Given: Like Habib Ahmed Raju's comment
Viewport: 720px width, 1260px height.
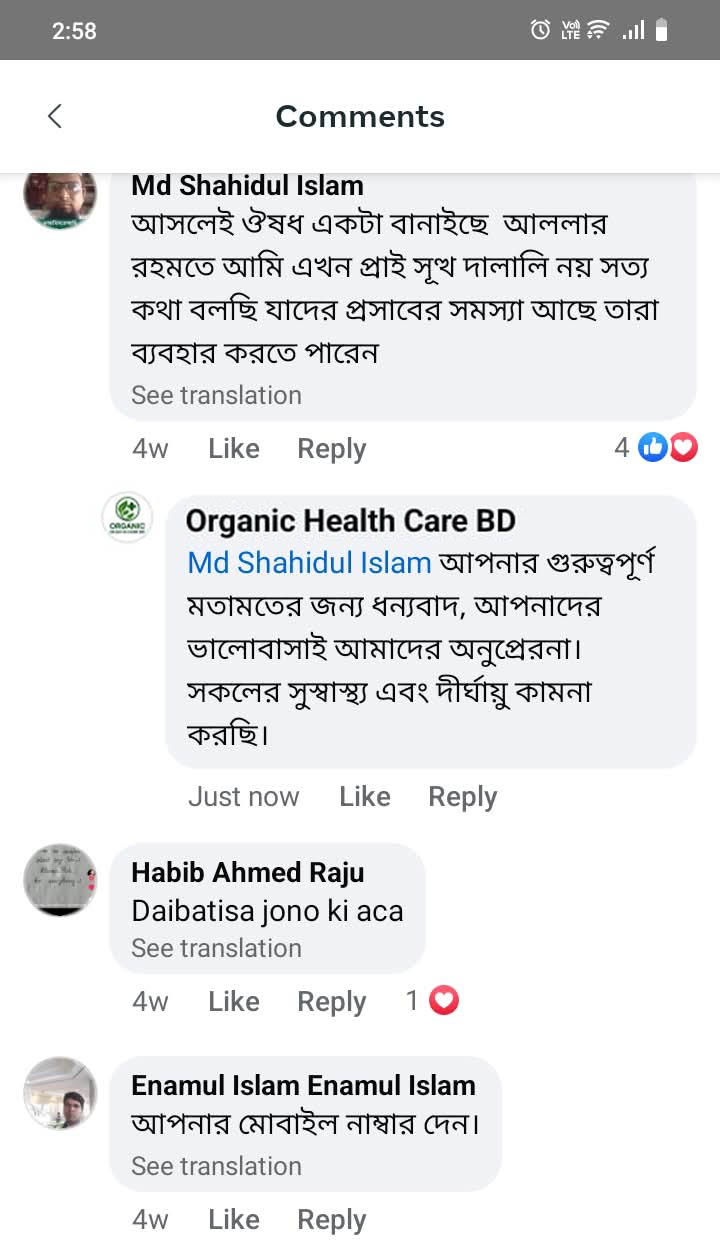Looking at the screenshot, I should 233,1002.
